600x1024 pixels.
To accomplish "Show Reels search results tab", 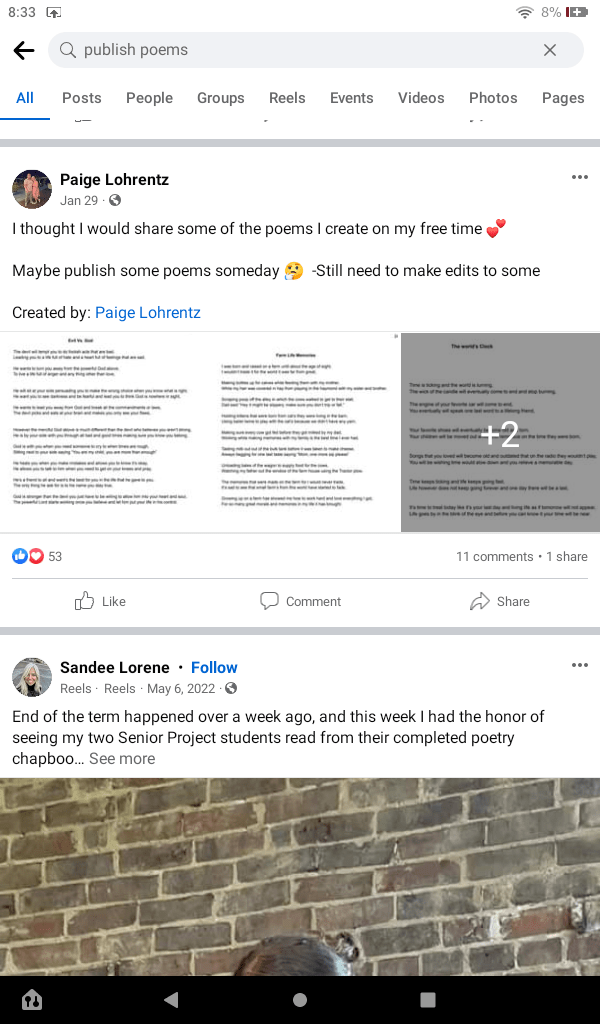I will [x=287, y=98].
